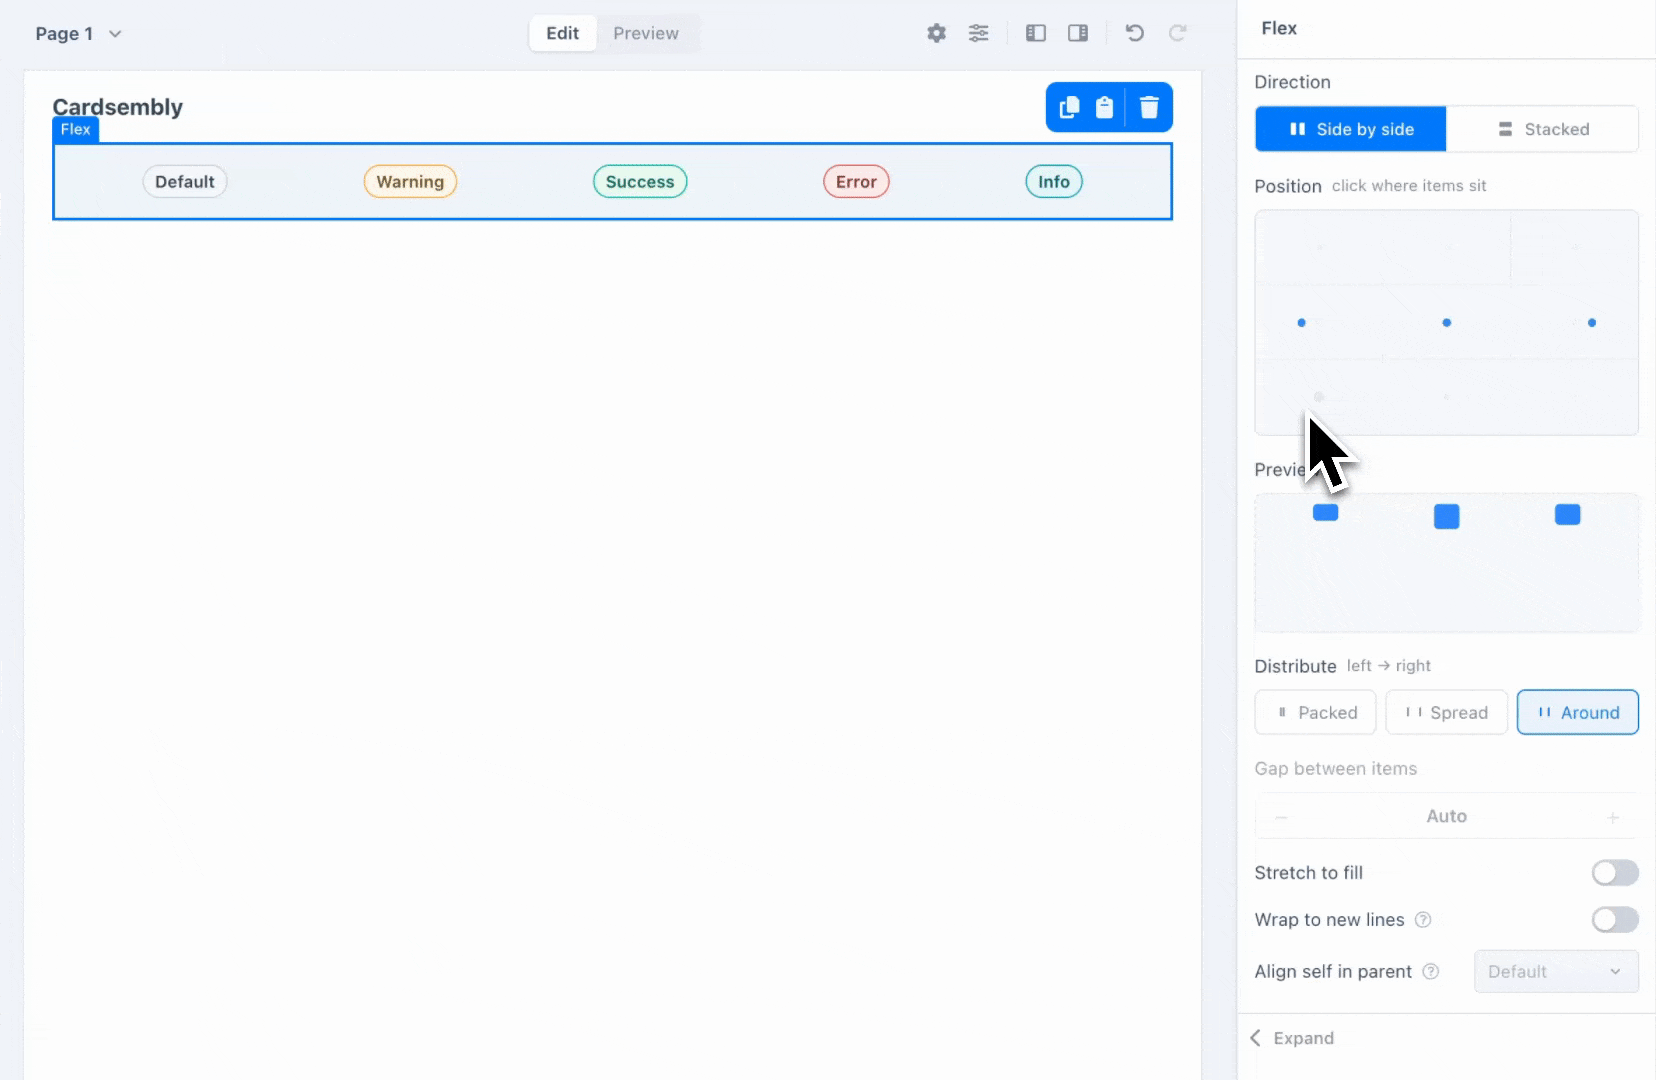
Task: Select the Flex label tag
Action: [x=76, y=129]
